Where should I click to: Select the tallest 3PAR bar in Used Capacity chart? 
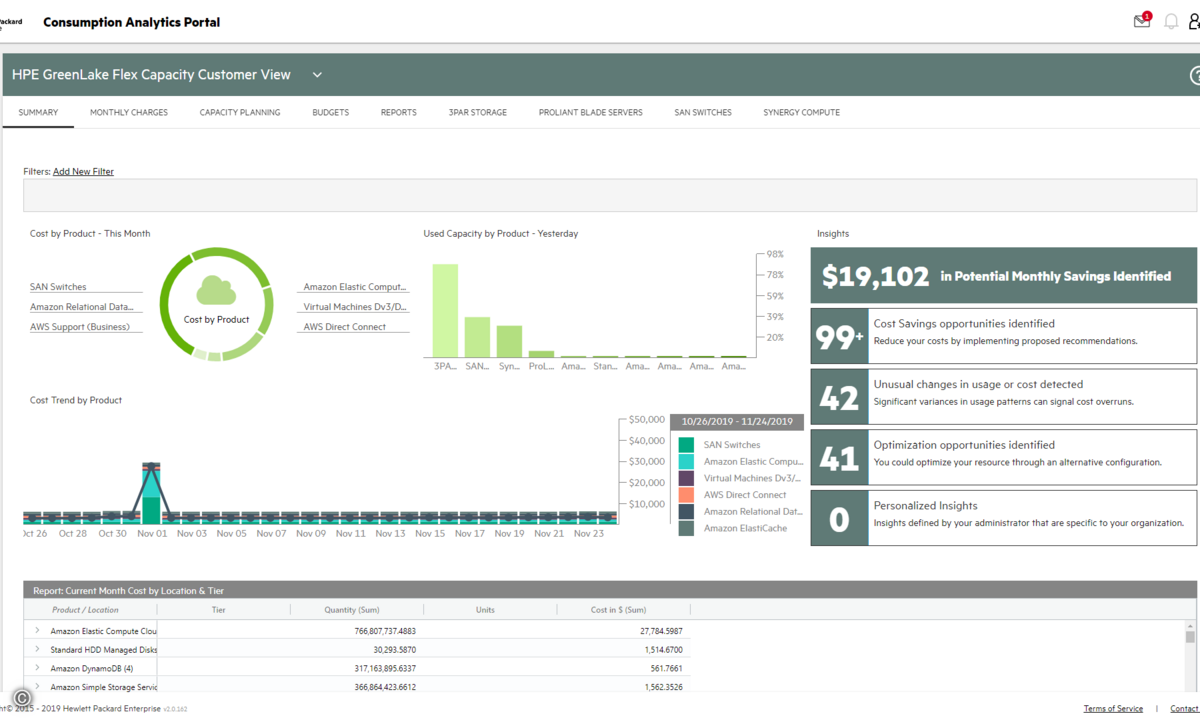point(445,310)
